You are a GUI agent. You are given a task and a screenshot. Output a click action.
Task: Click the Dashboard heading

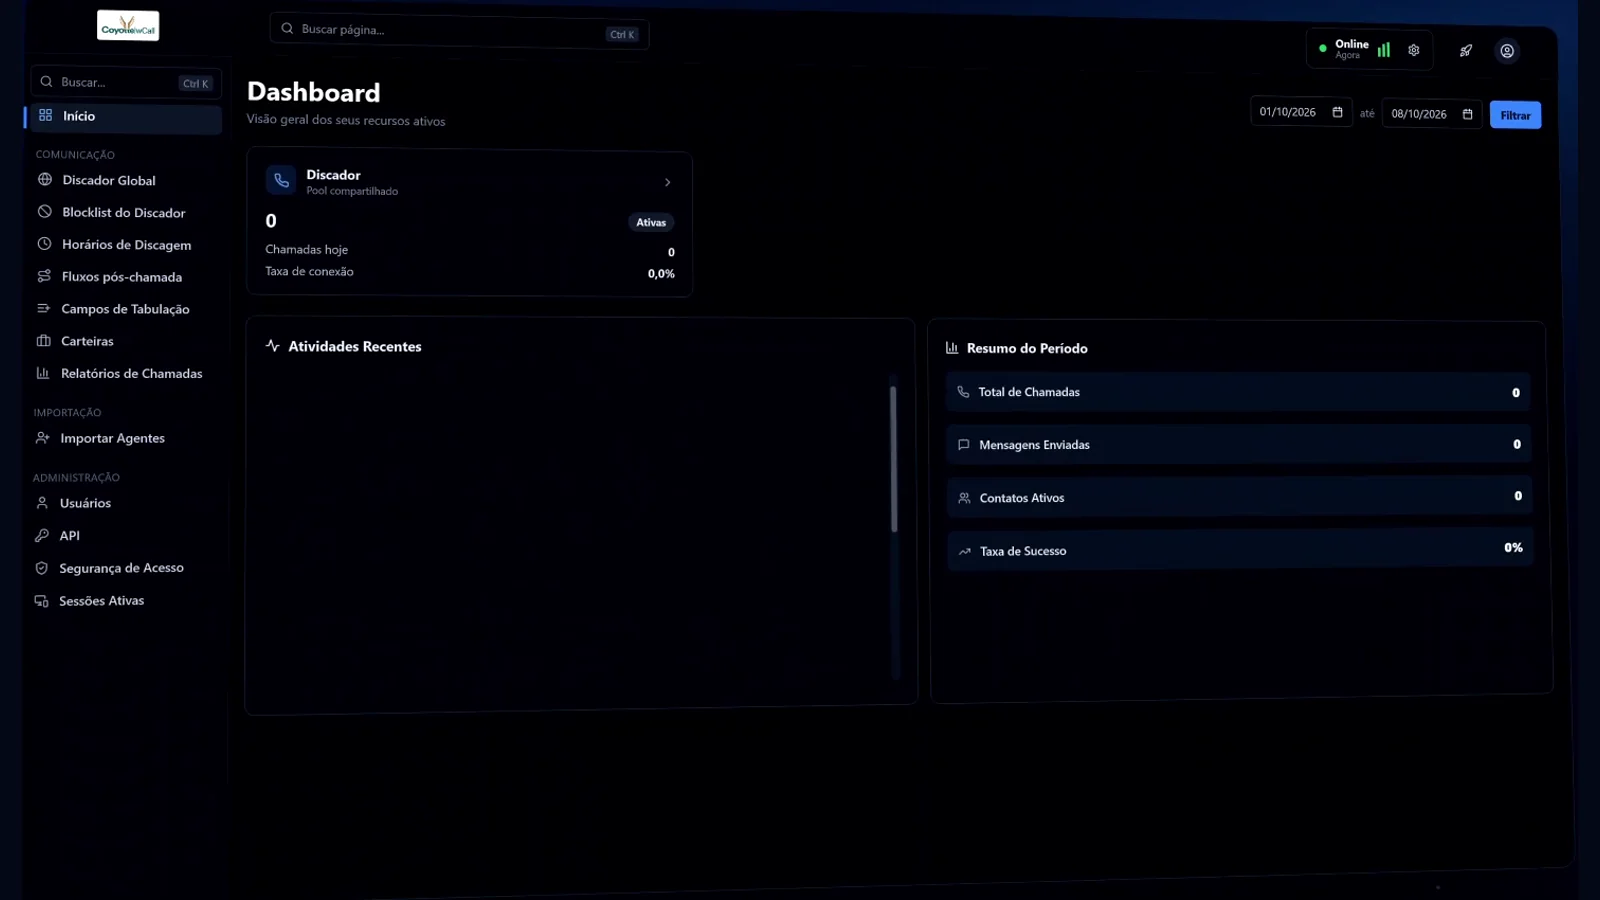point(314,92)
